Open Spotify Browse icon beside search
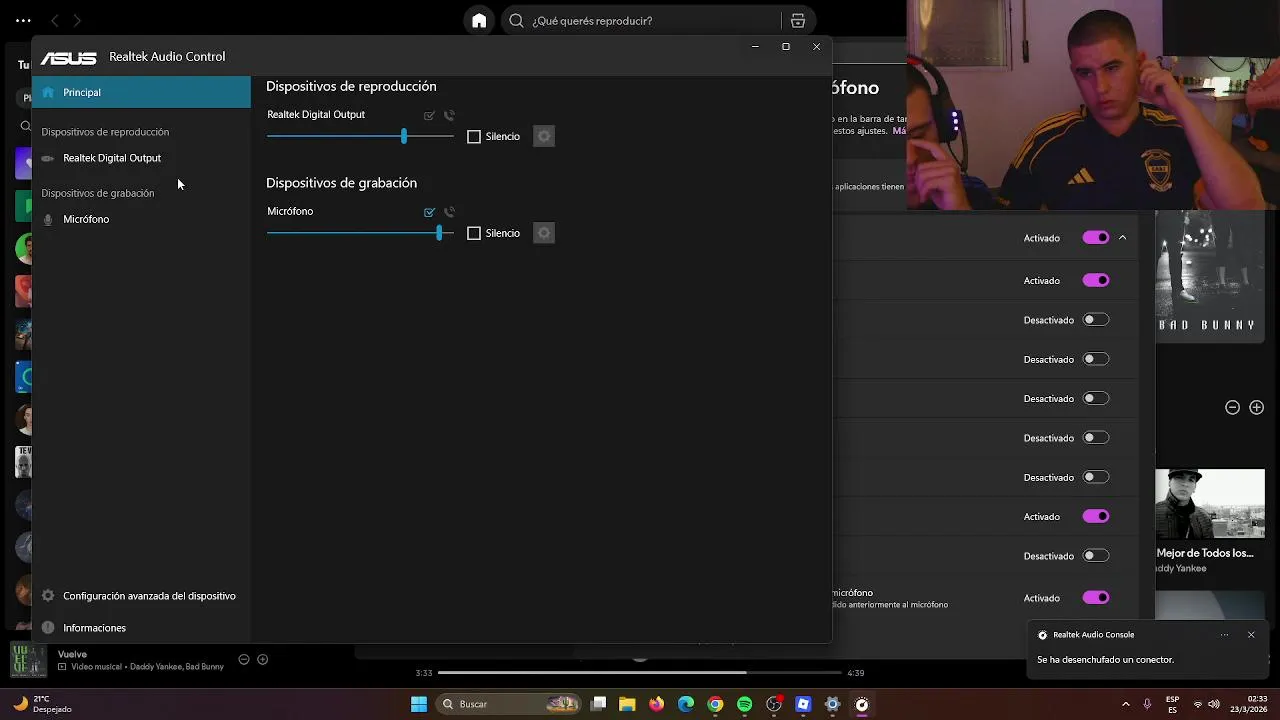The image size is (1280, 720). click(798, 20)
